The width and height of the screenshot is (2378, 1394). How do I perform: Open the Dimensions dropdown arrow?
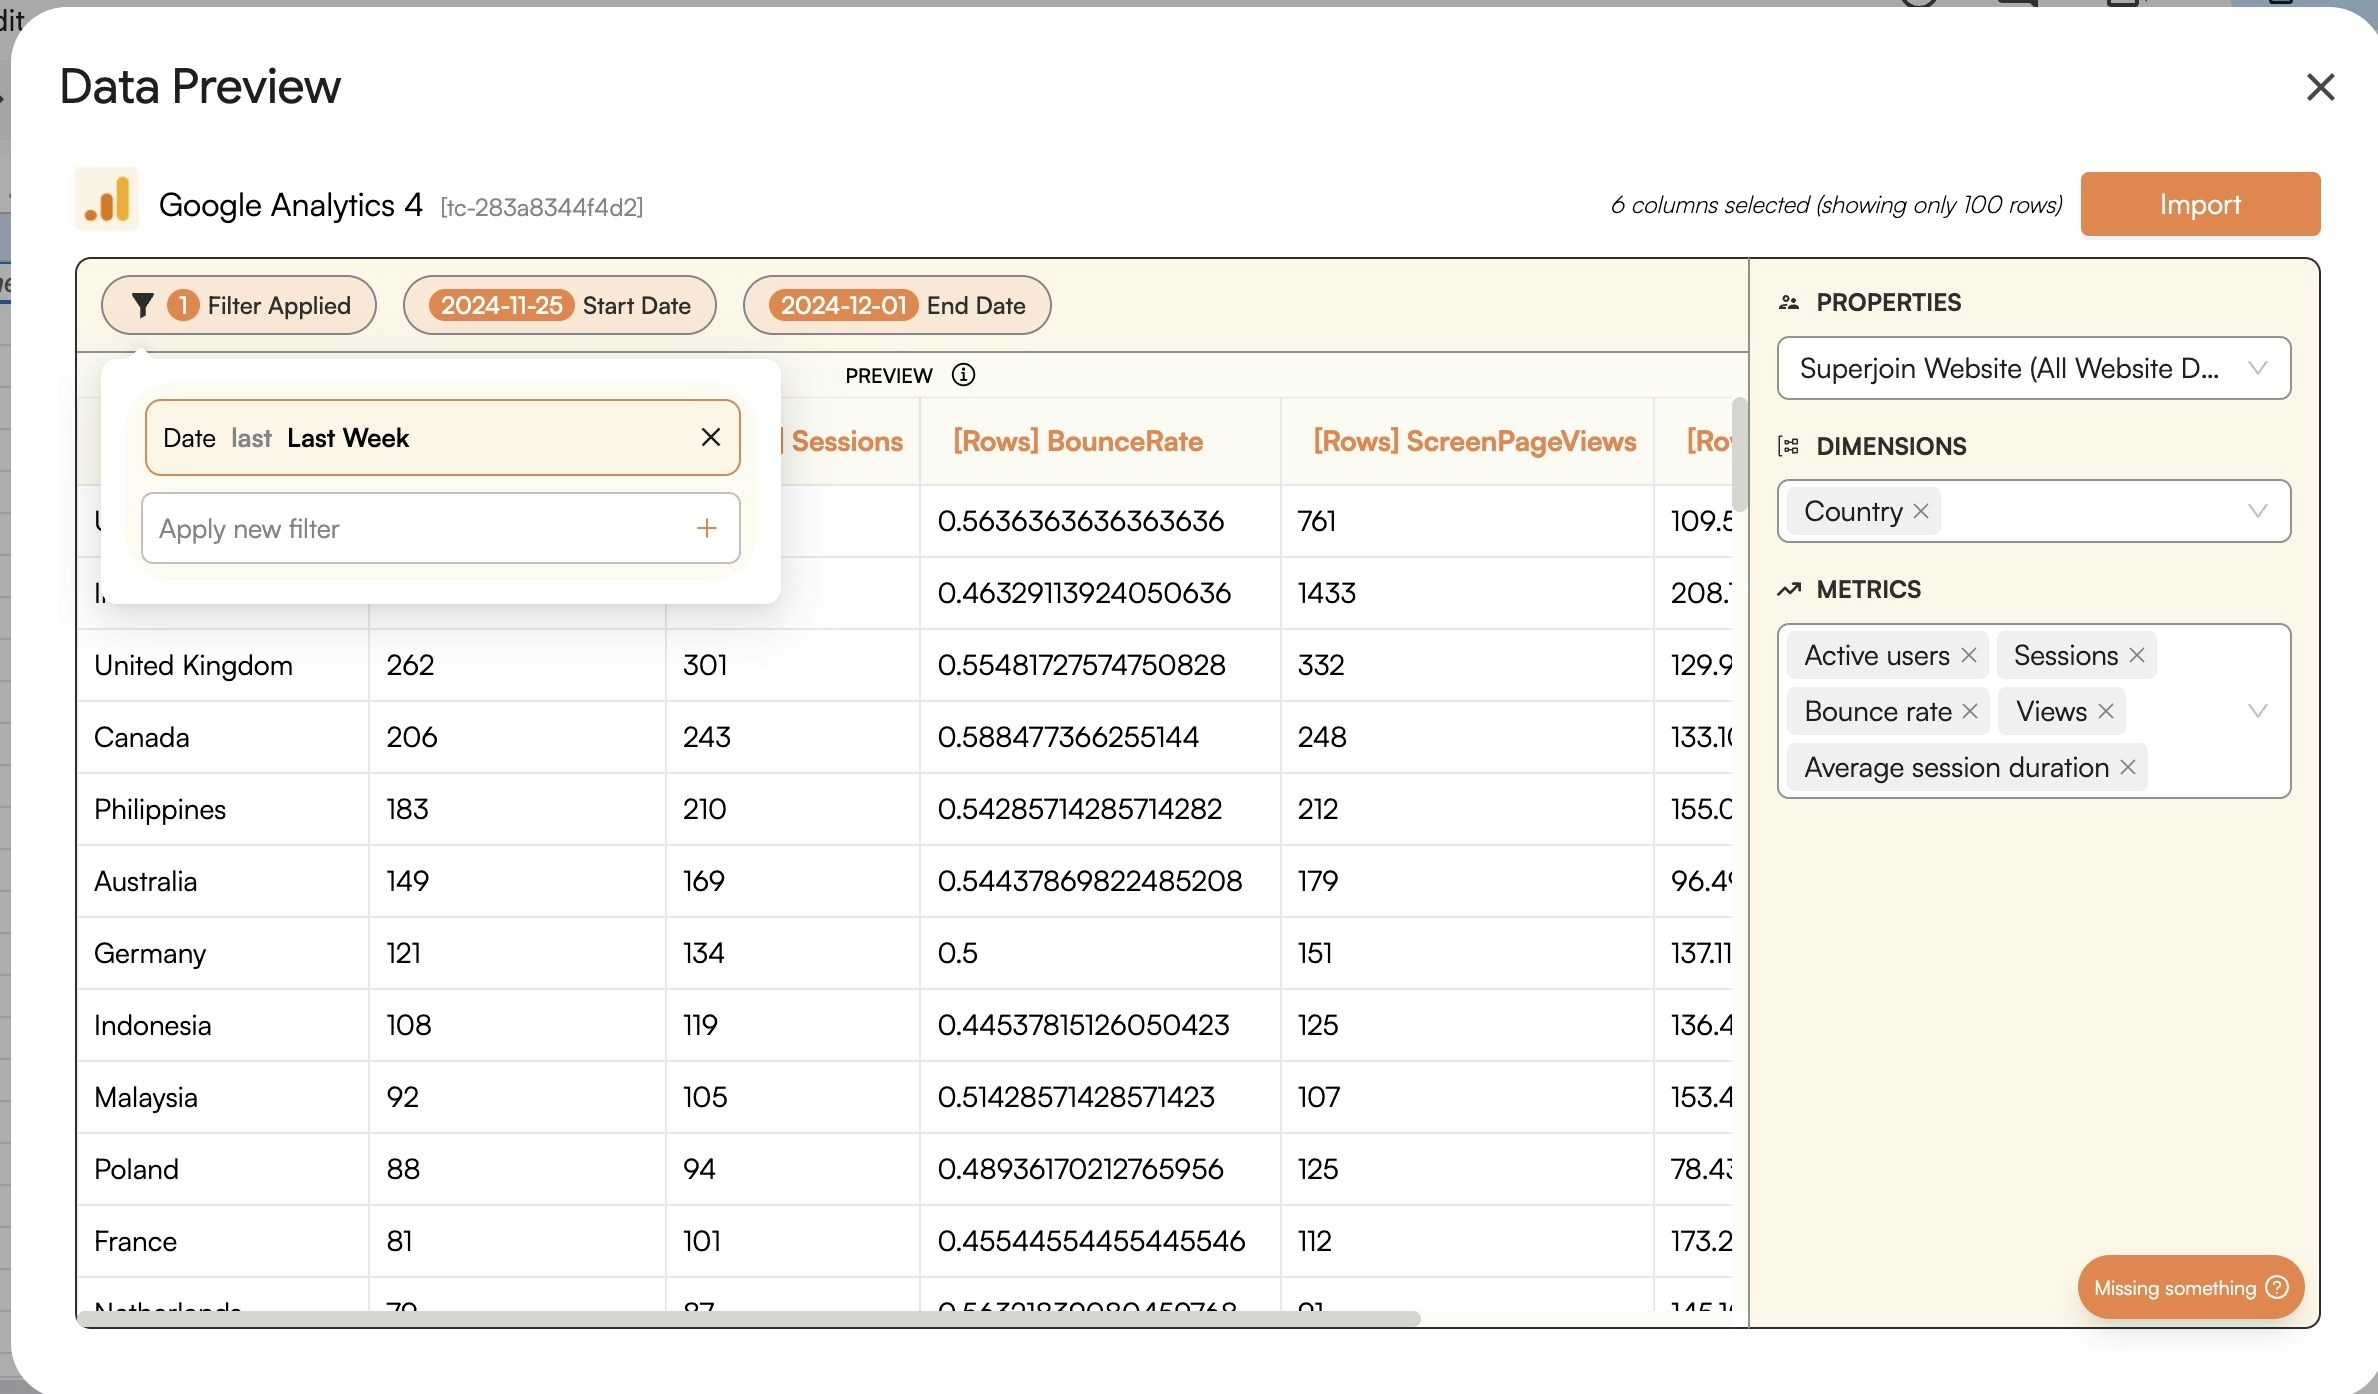pyautogui.click(x=2257, y=511)
